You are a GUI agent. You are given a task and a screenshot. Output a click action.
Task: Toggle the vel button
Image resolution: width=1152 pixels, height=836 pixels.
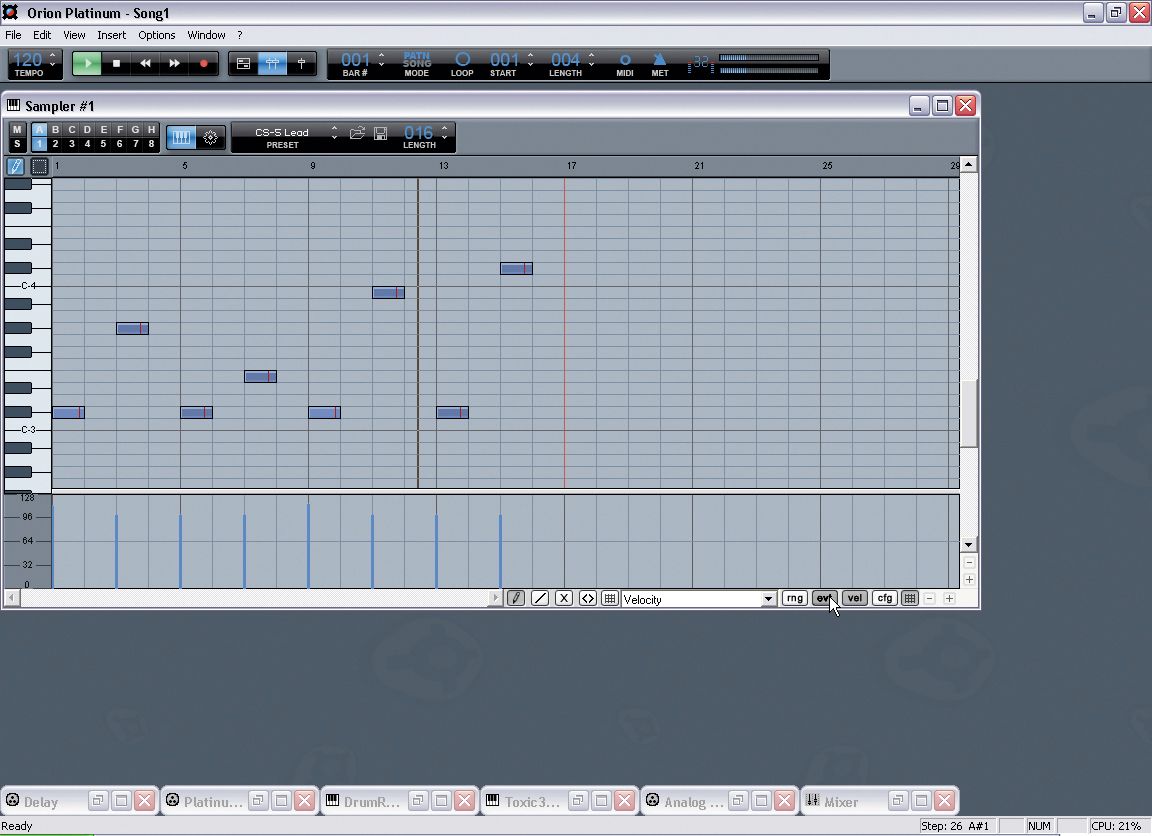(x=854, y=598)
